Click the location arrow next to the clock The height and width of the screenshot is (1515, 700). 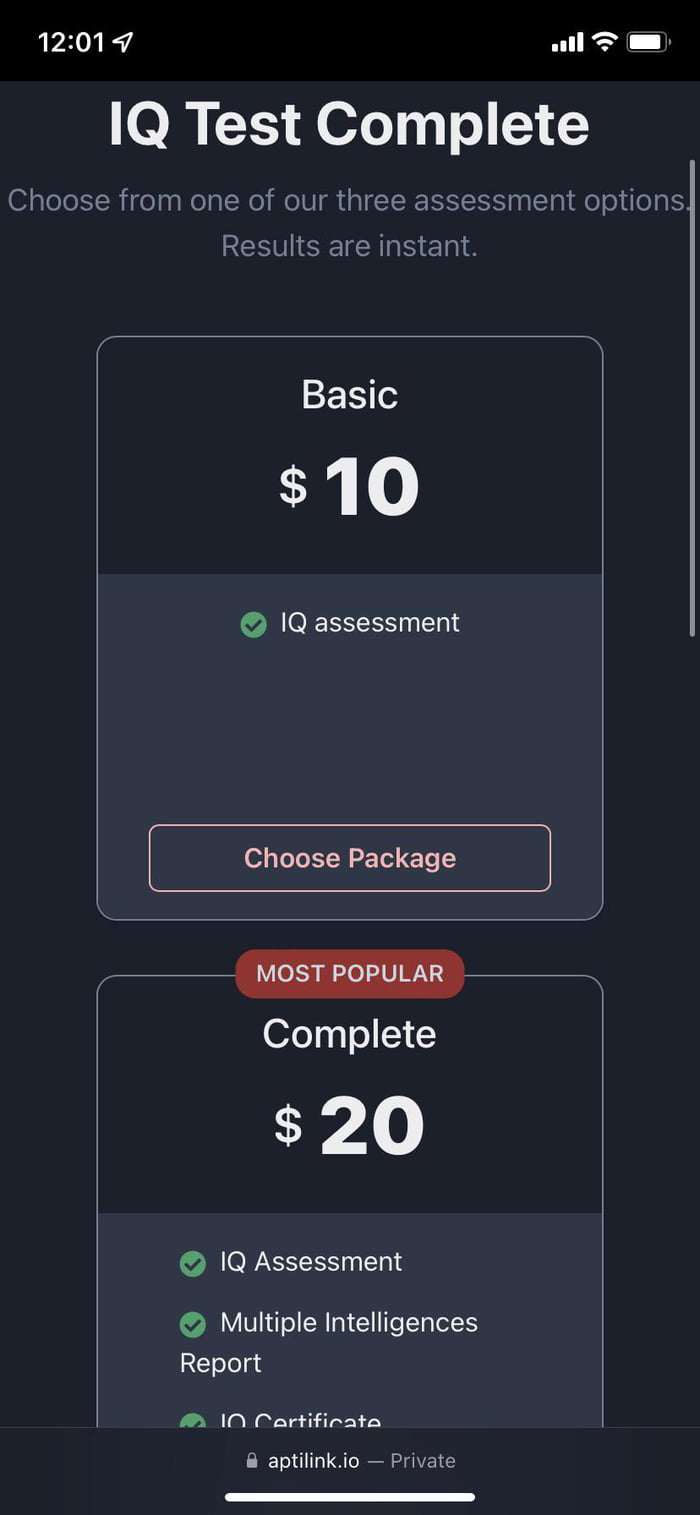point(122,42)
